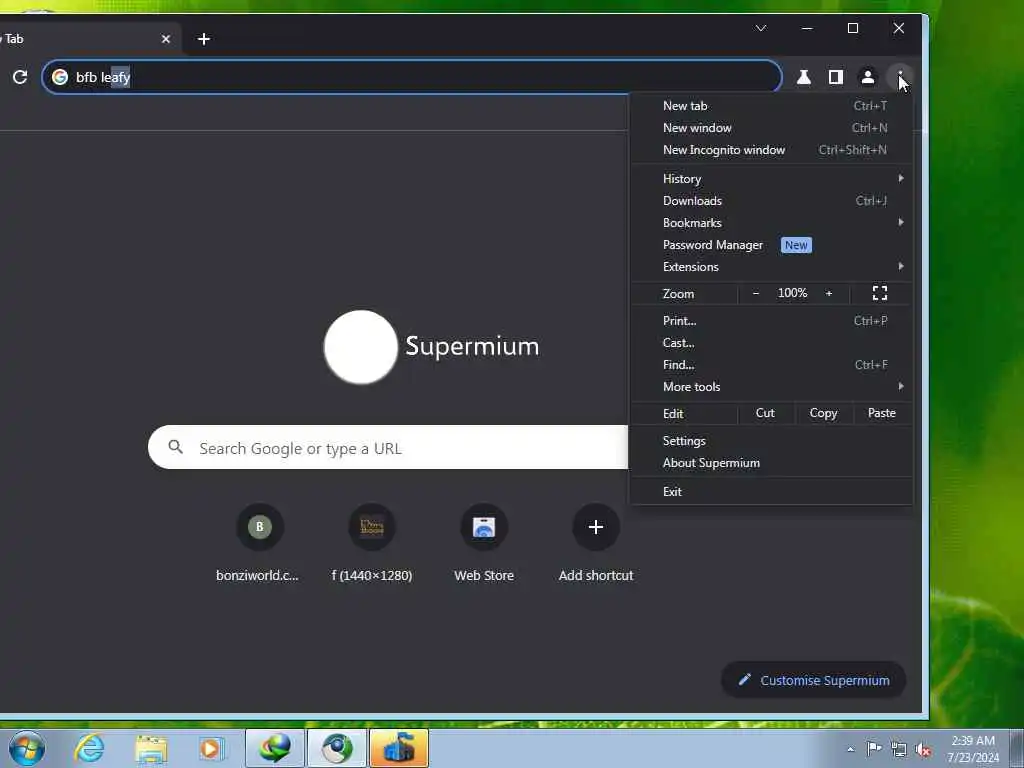Click Cut in the Edit row
The width and height of the screenshot is (1024, 768).
[765, 413]
